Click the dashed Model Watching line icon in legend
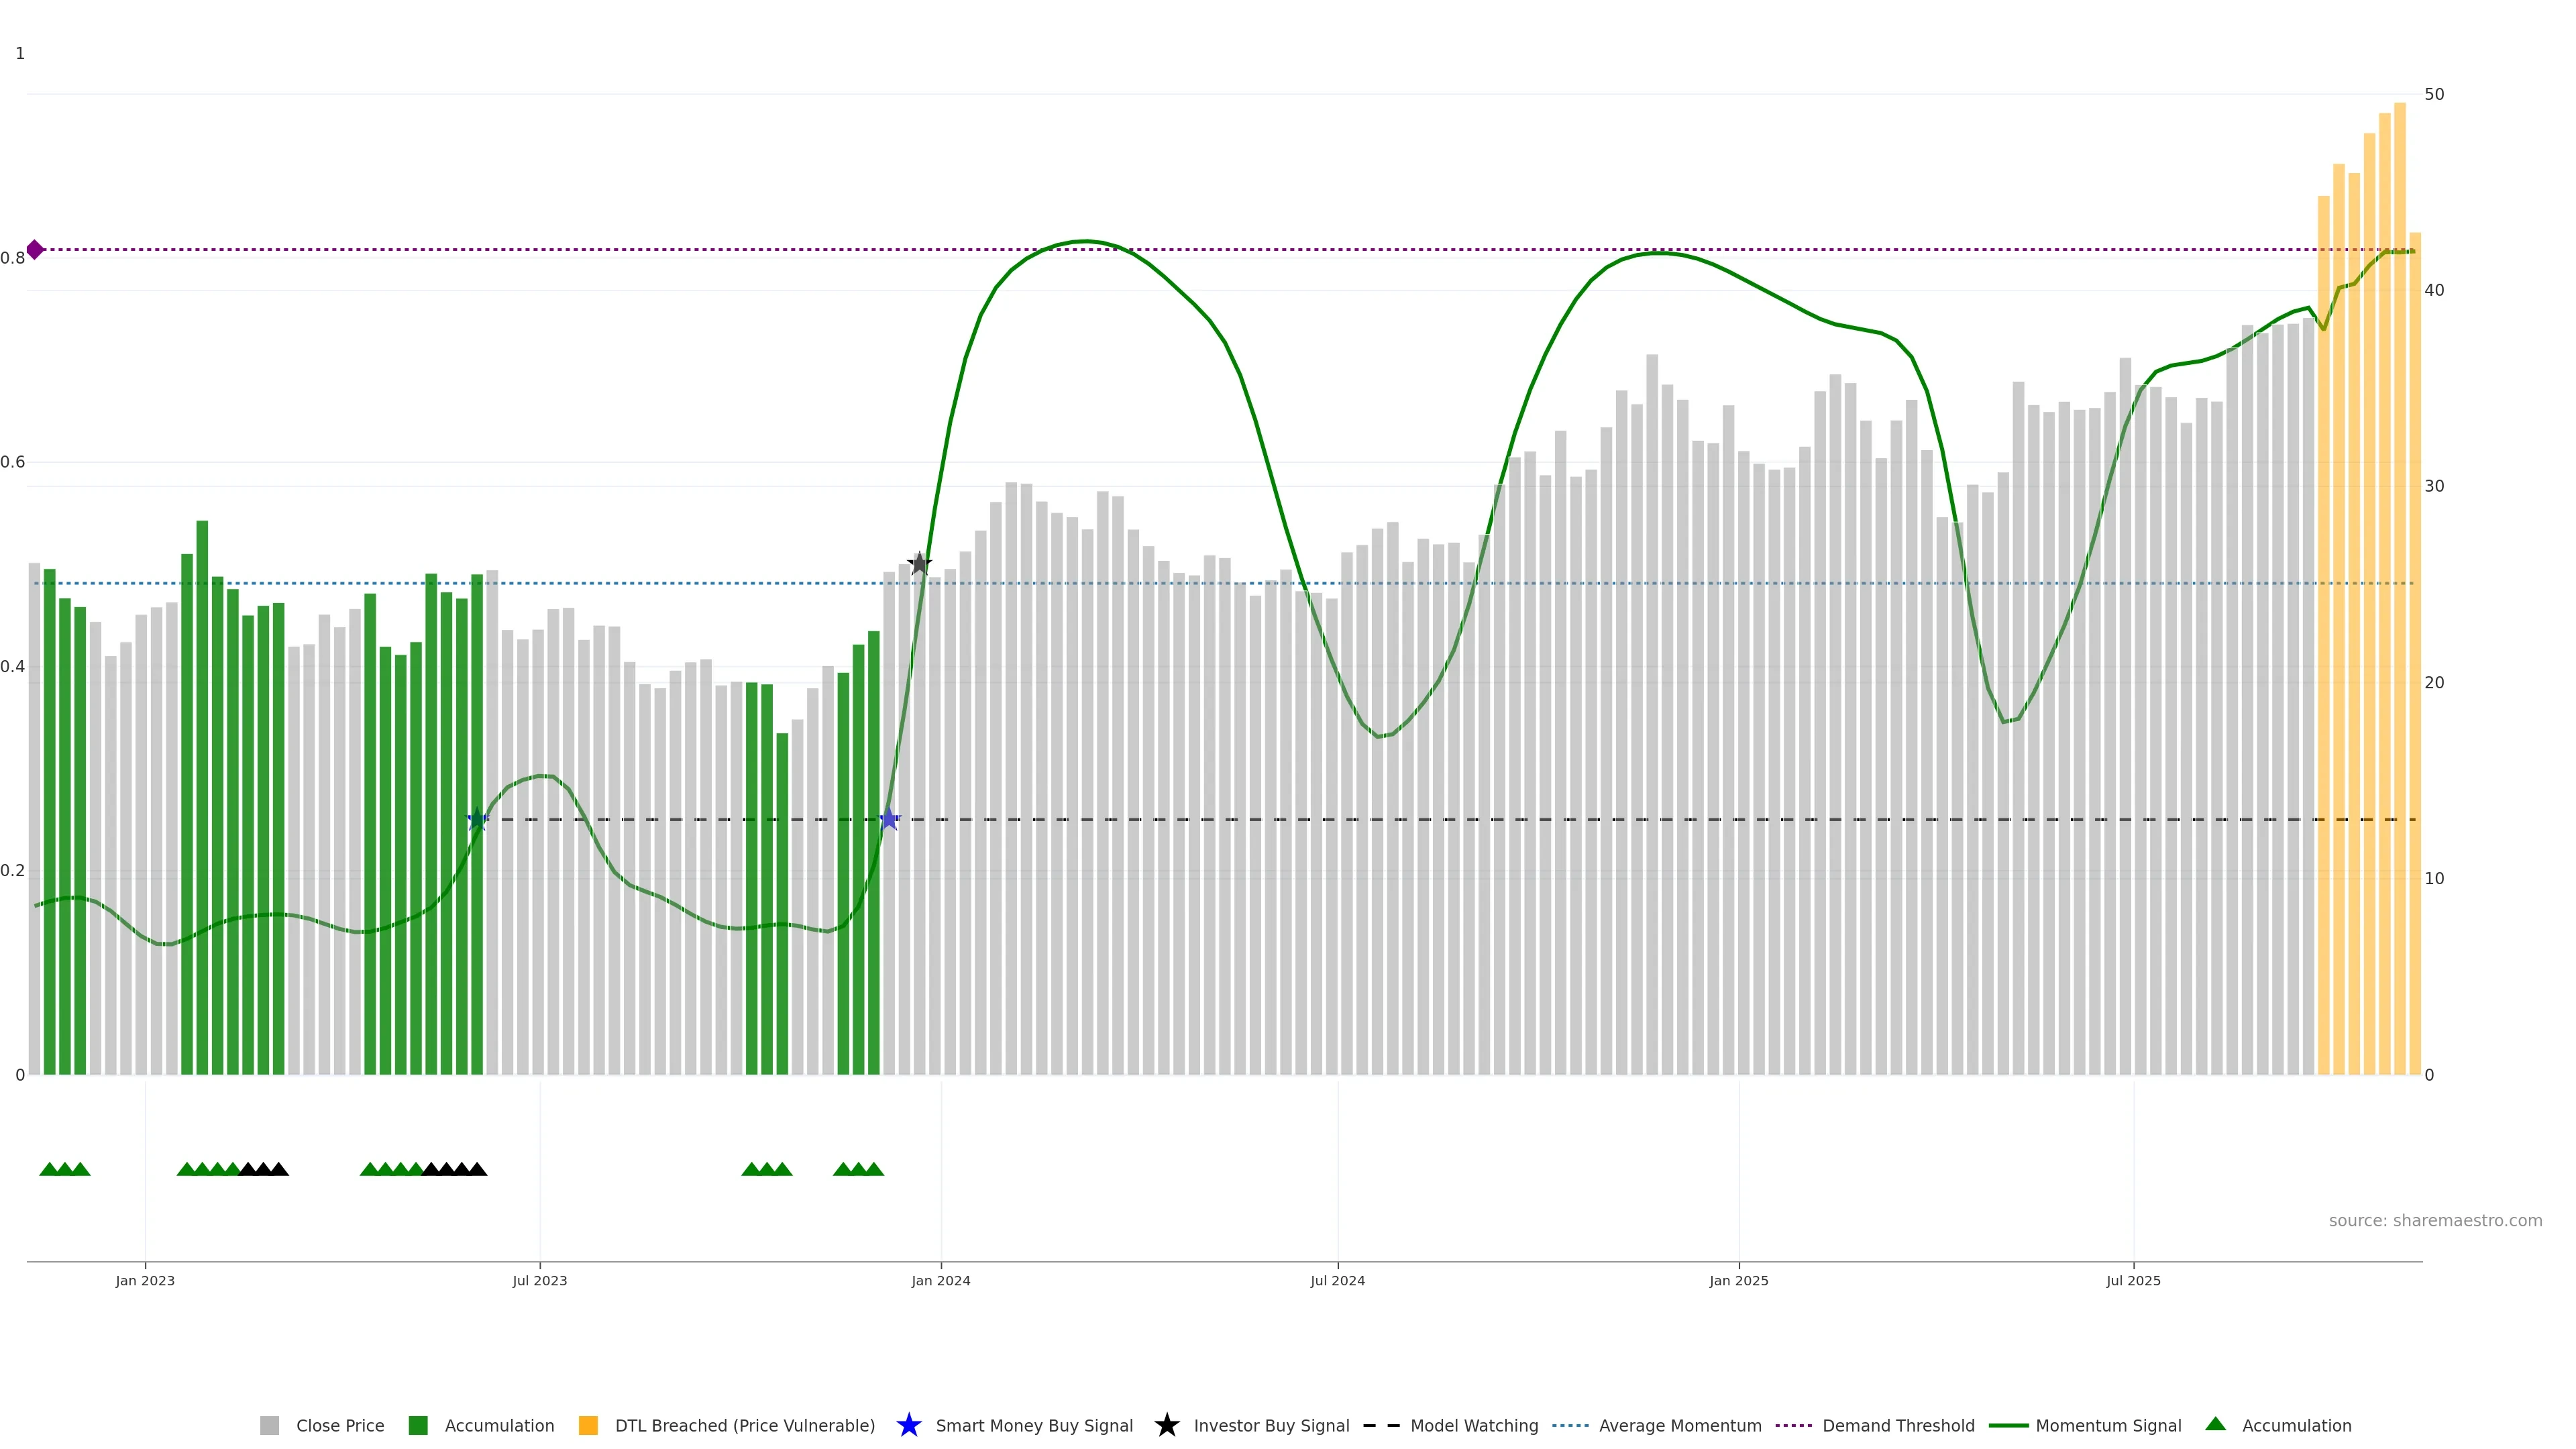The image size is (2576, 1449). pos(1381,1425)
